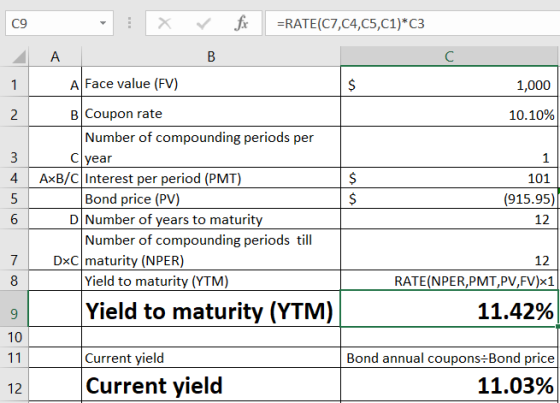This screenshot has width=560, height=403.
Task: Click cell A2 containing letter B
Action: point(55,111)
